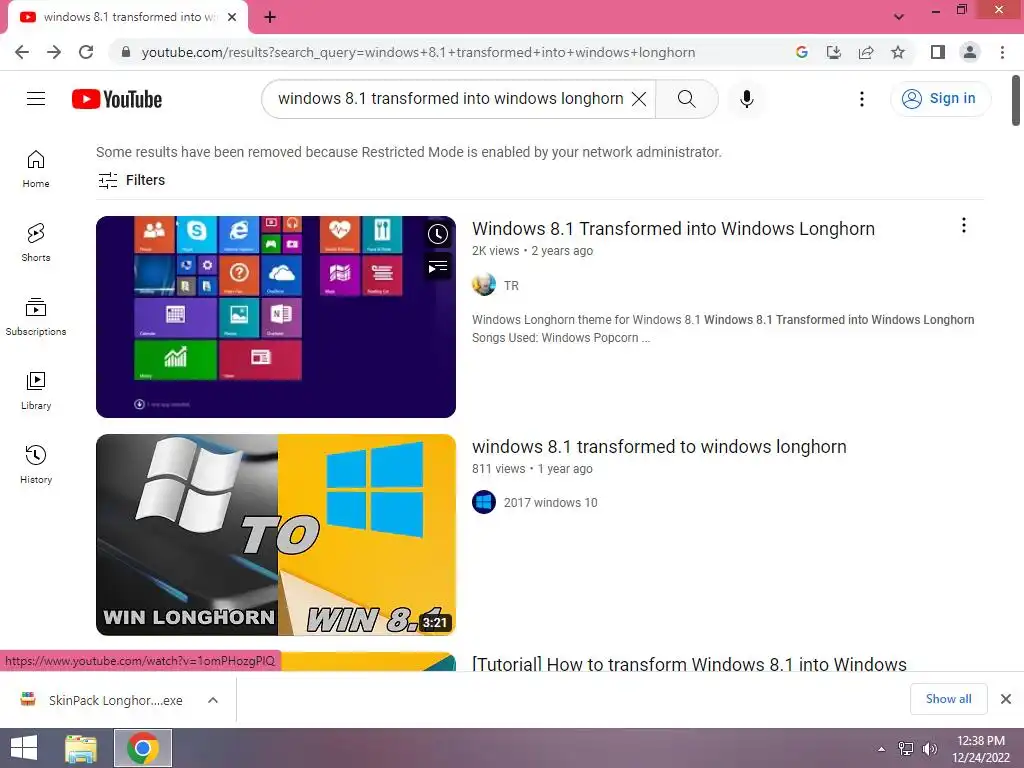The image size is (1024, 768).
Task: Click the install/download icon in address bar
Action: 834,52
